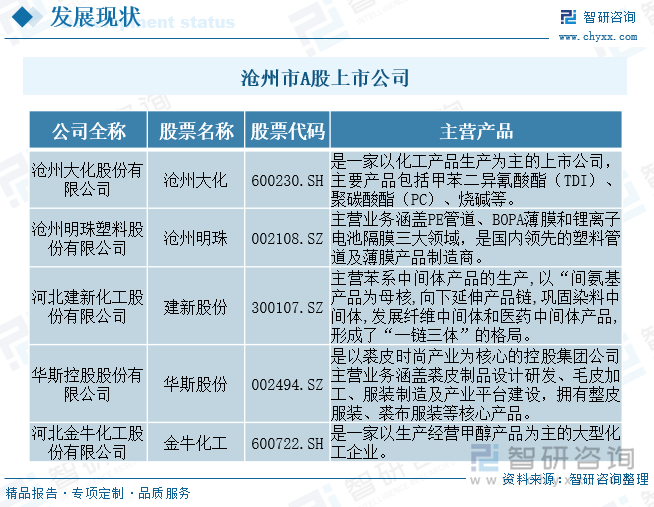Click the PE管道 BOPA薄膜 description cell
The width and height of the screenshot is (654, 507).
(x=476, y=238)
